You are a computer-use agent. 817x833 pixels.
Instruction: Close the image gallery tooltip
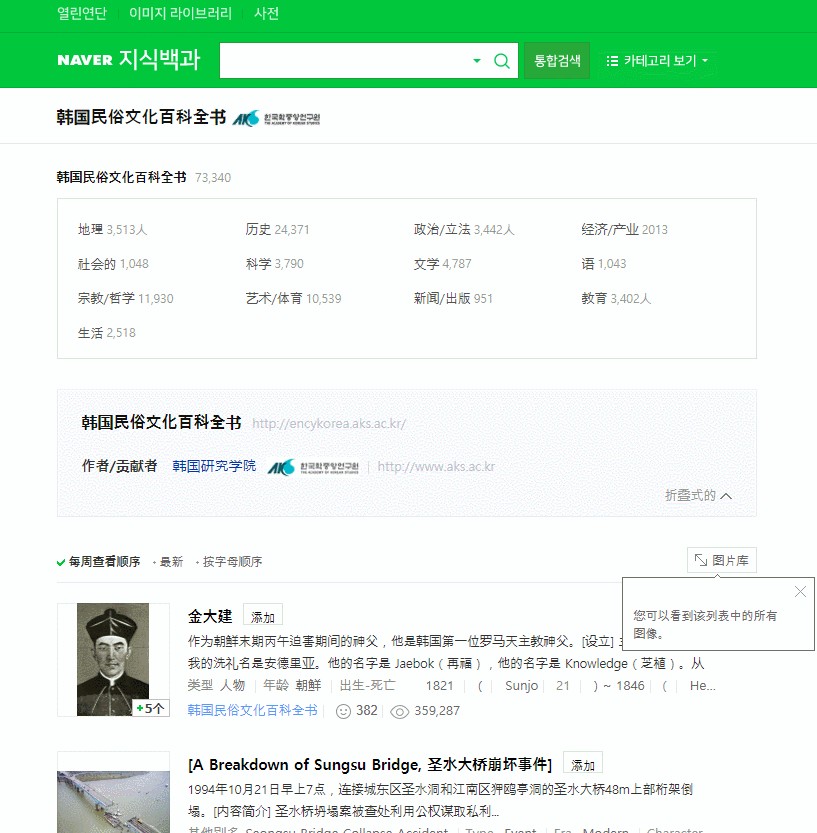click(800, 592)
